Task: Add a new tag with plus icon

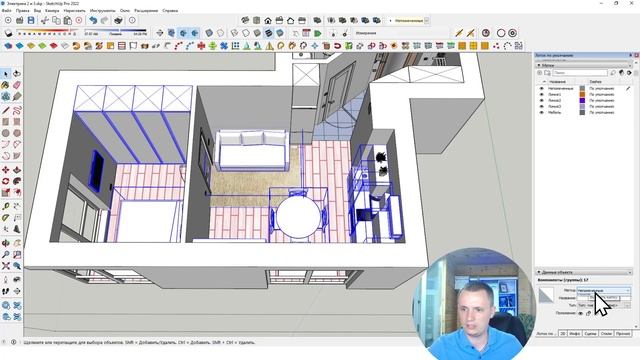Action: pyautogui.click(x=540, y=73)
